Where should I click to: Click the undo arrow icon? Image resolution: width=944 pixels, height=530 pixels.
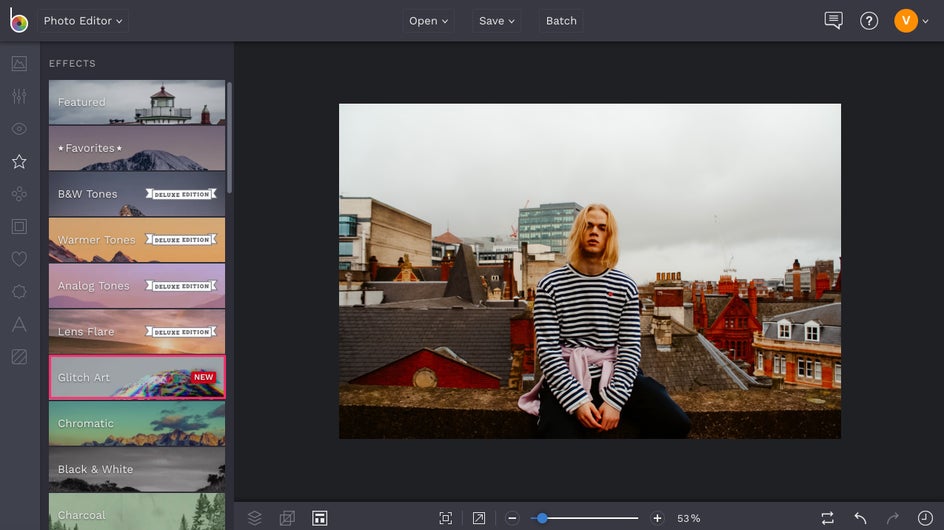click(860, 518)
